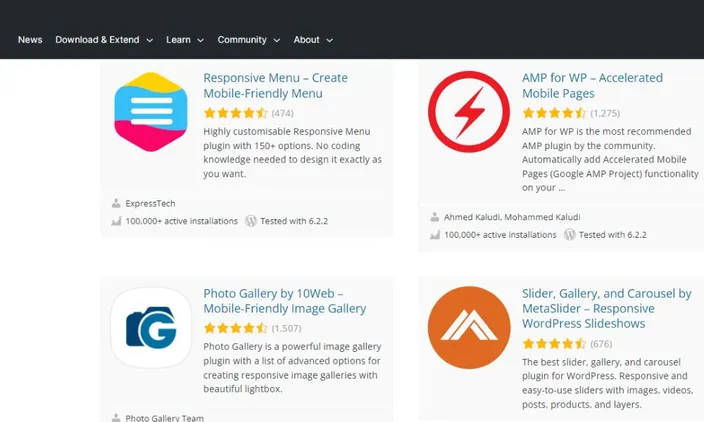Click the AMP for WP star rating

(554, 113)
